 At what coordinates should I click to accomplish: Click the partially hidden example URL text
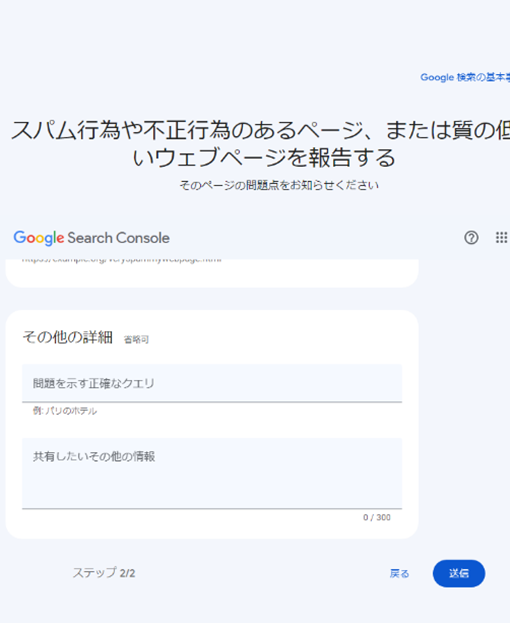pyautogui.click(x=122, y=260)
